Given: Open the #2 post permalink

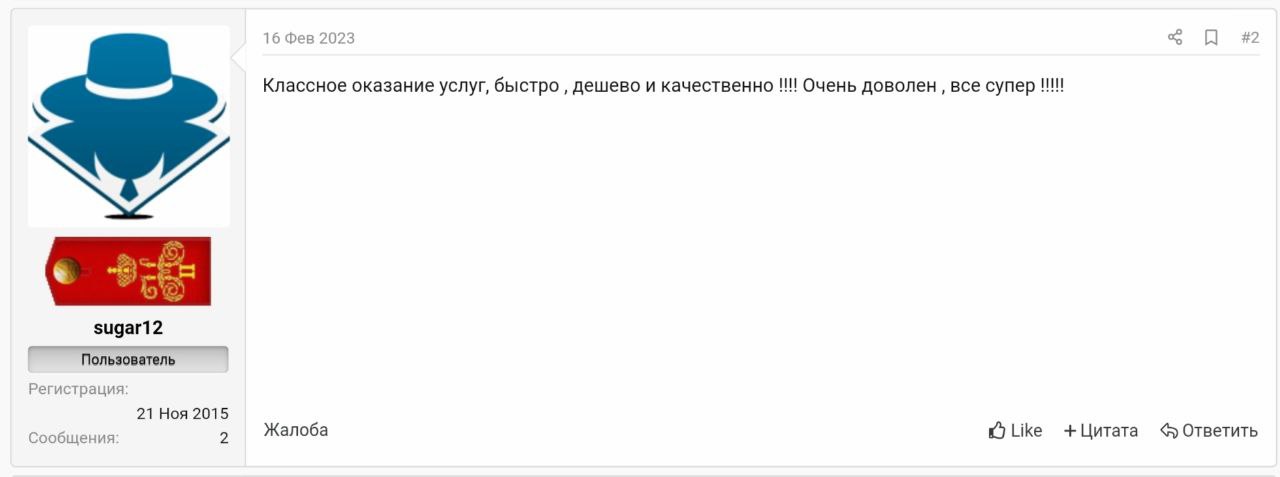Looking at the screenshot, I should (x=1250, y=38).
